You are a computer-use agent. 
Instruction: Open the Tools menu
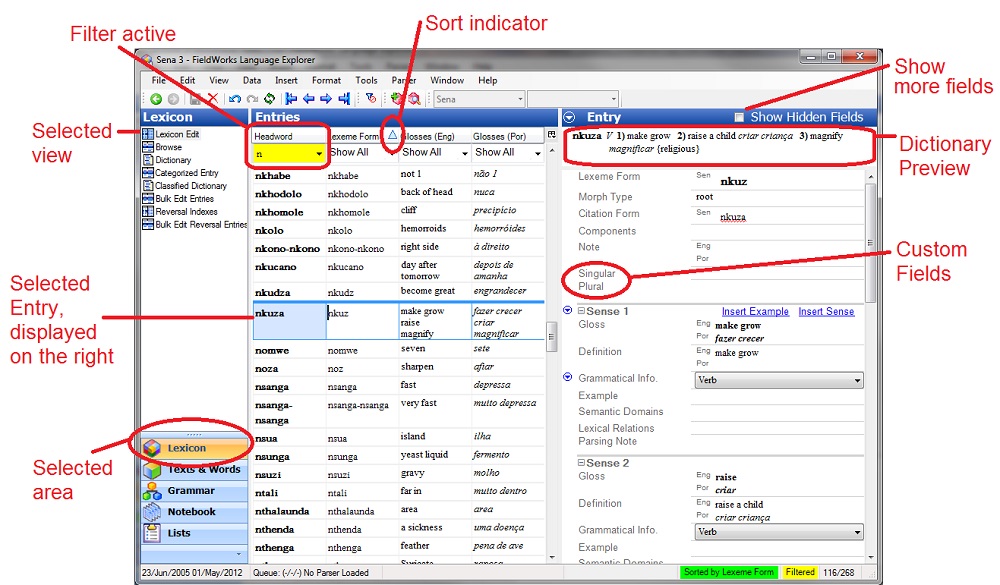pos(366,80)
